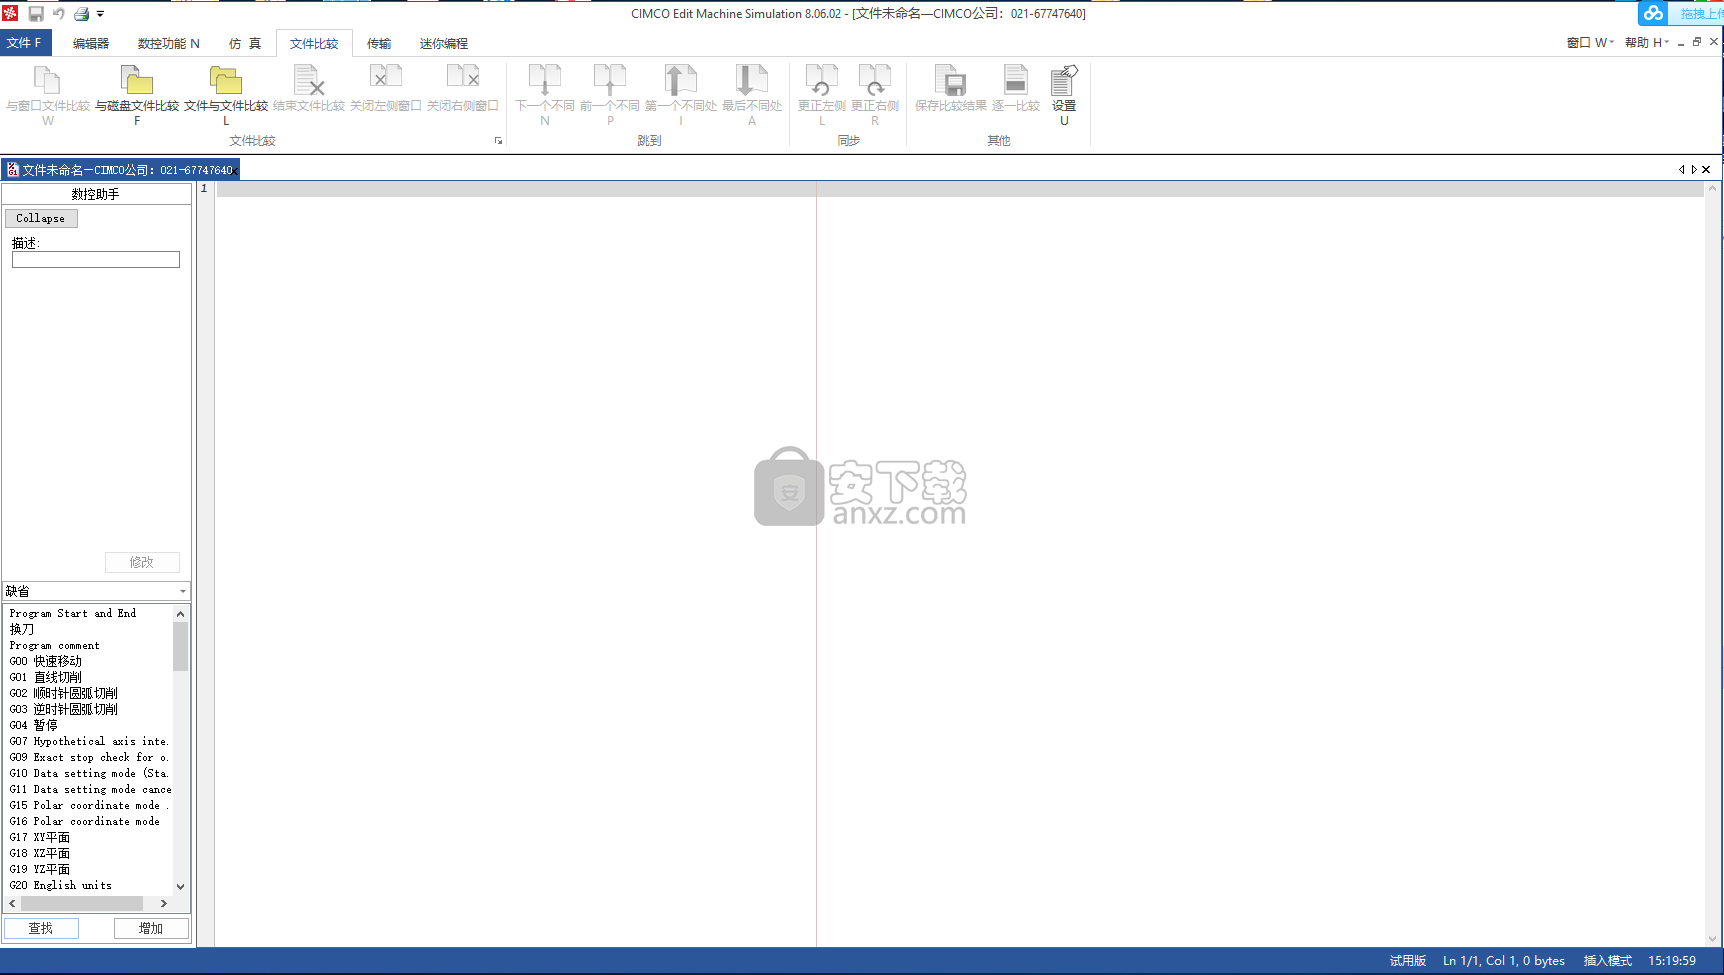Jump to 最后不同处 last difference

pyautogui.click(x=752, y=95)
